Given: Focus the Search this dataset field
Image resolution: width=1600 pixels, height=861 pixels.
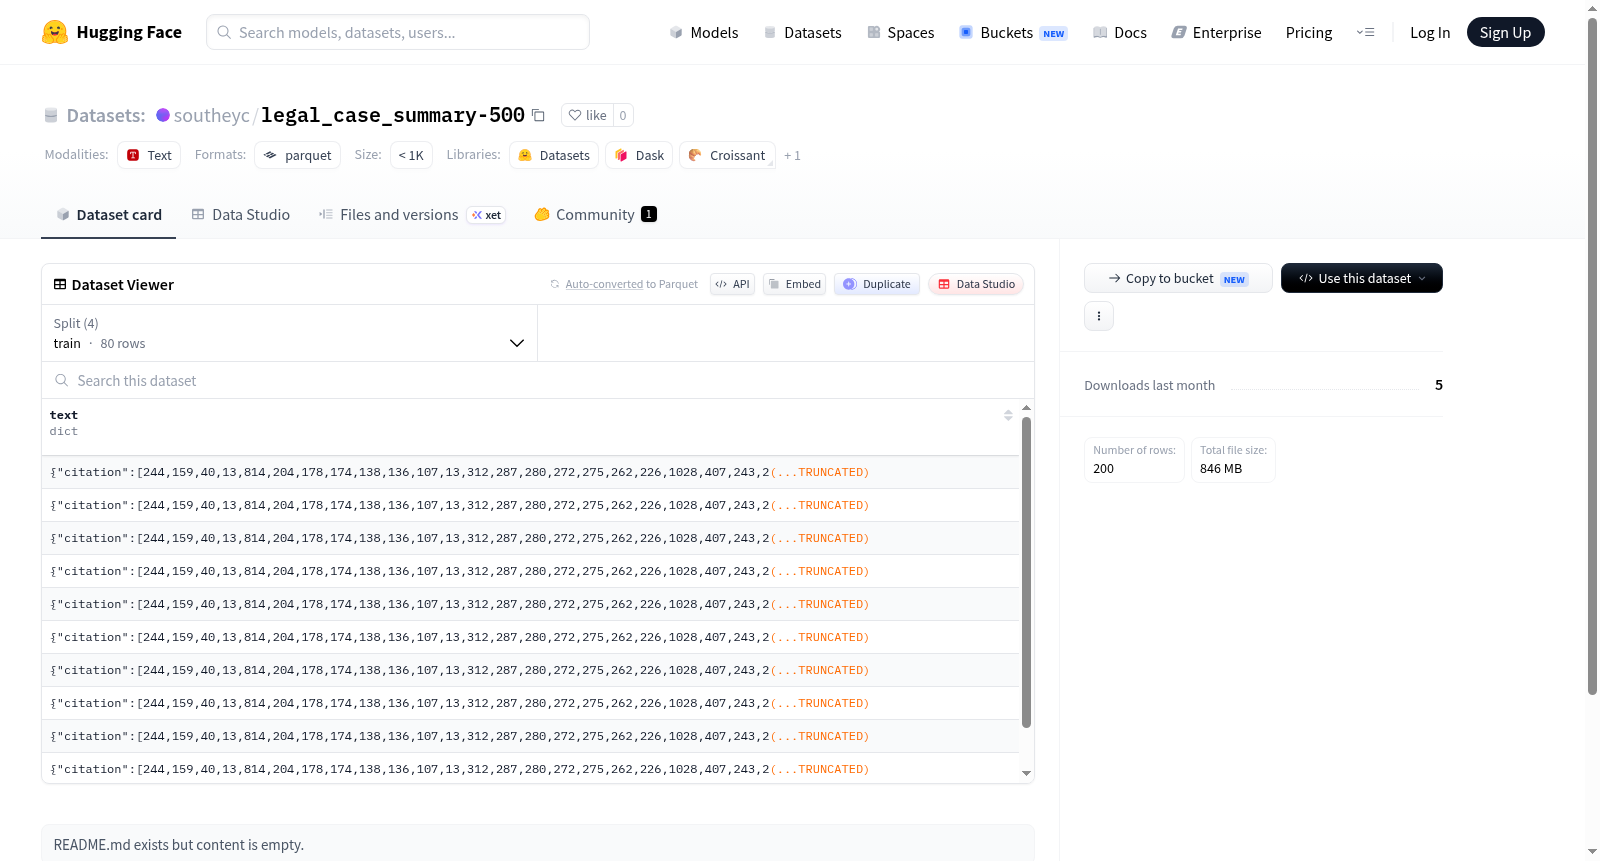Looking at the screenshot, I should click(x=538, y=380).
